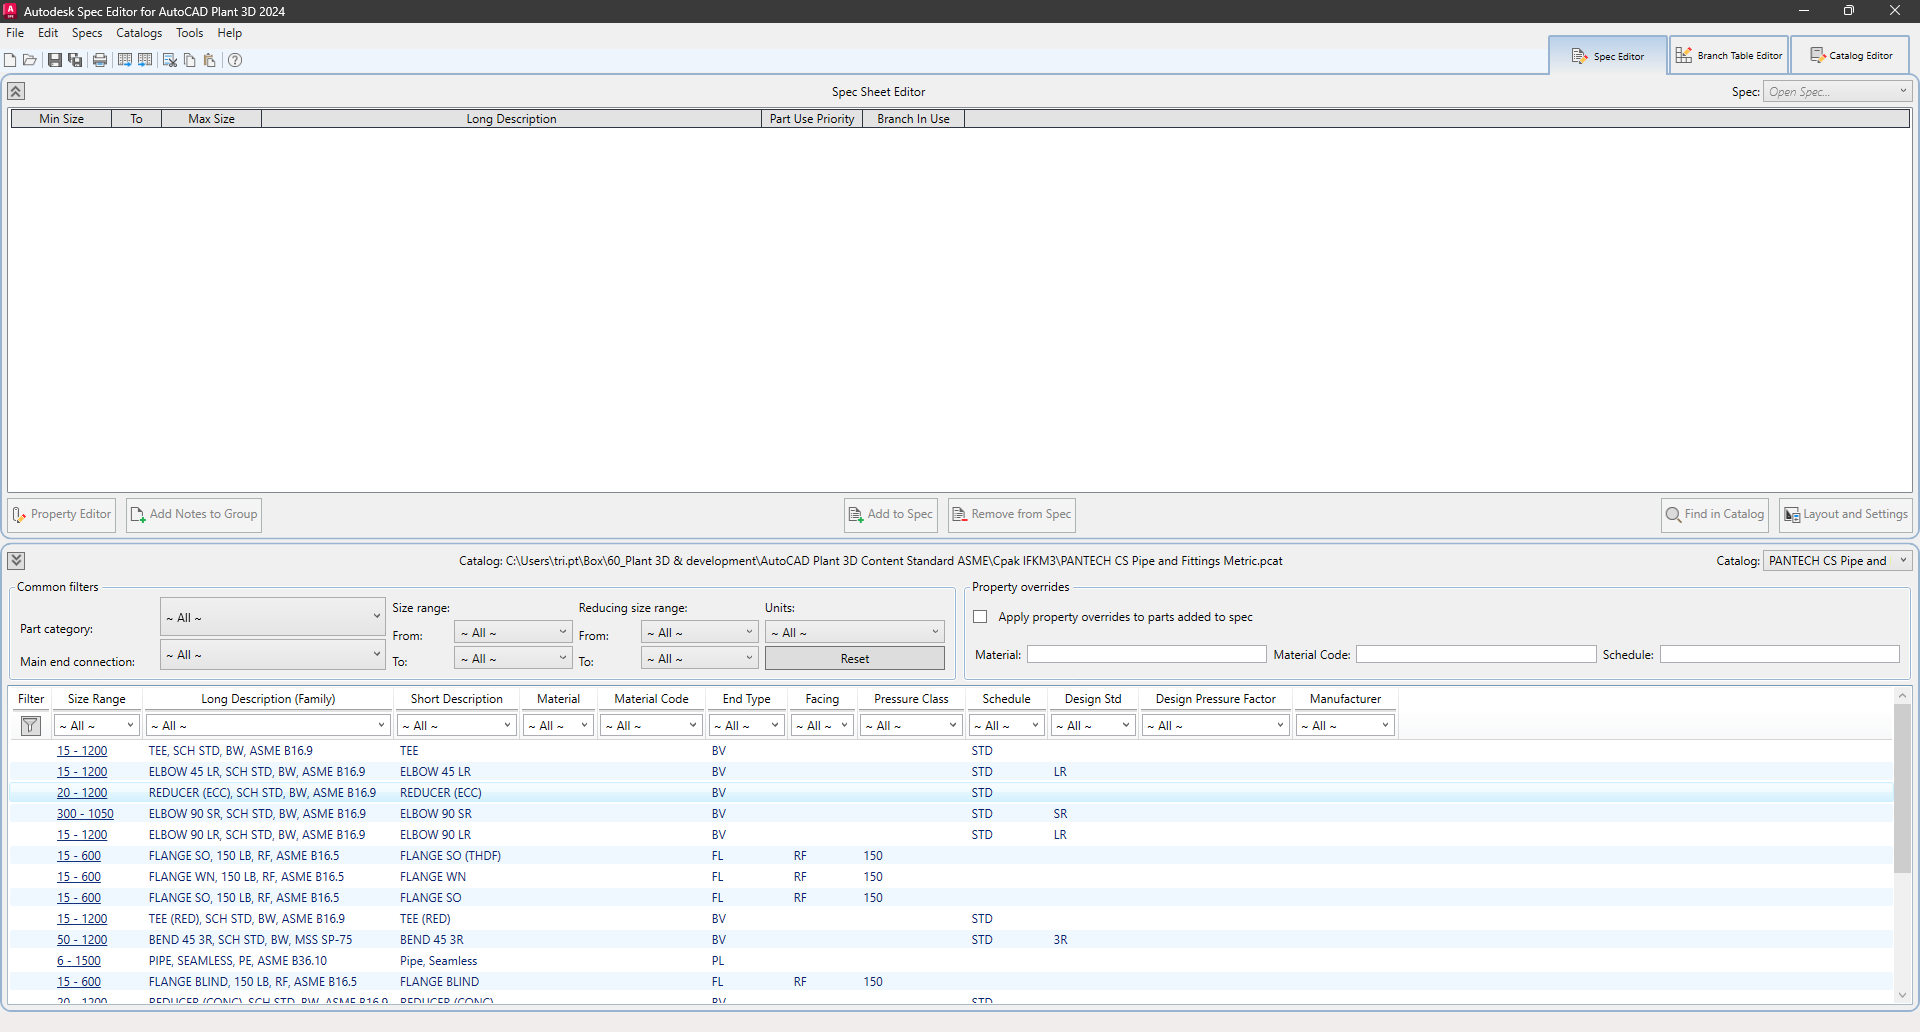Click the Design Pressure Factor column header

[1215, 699]
